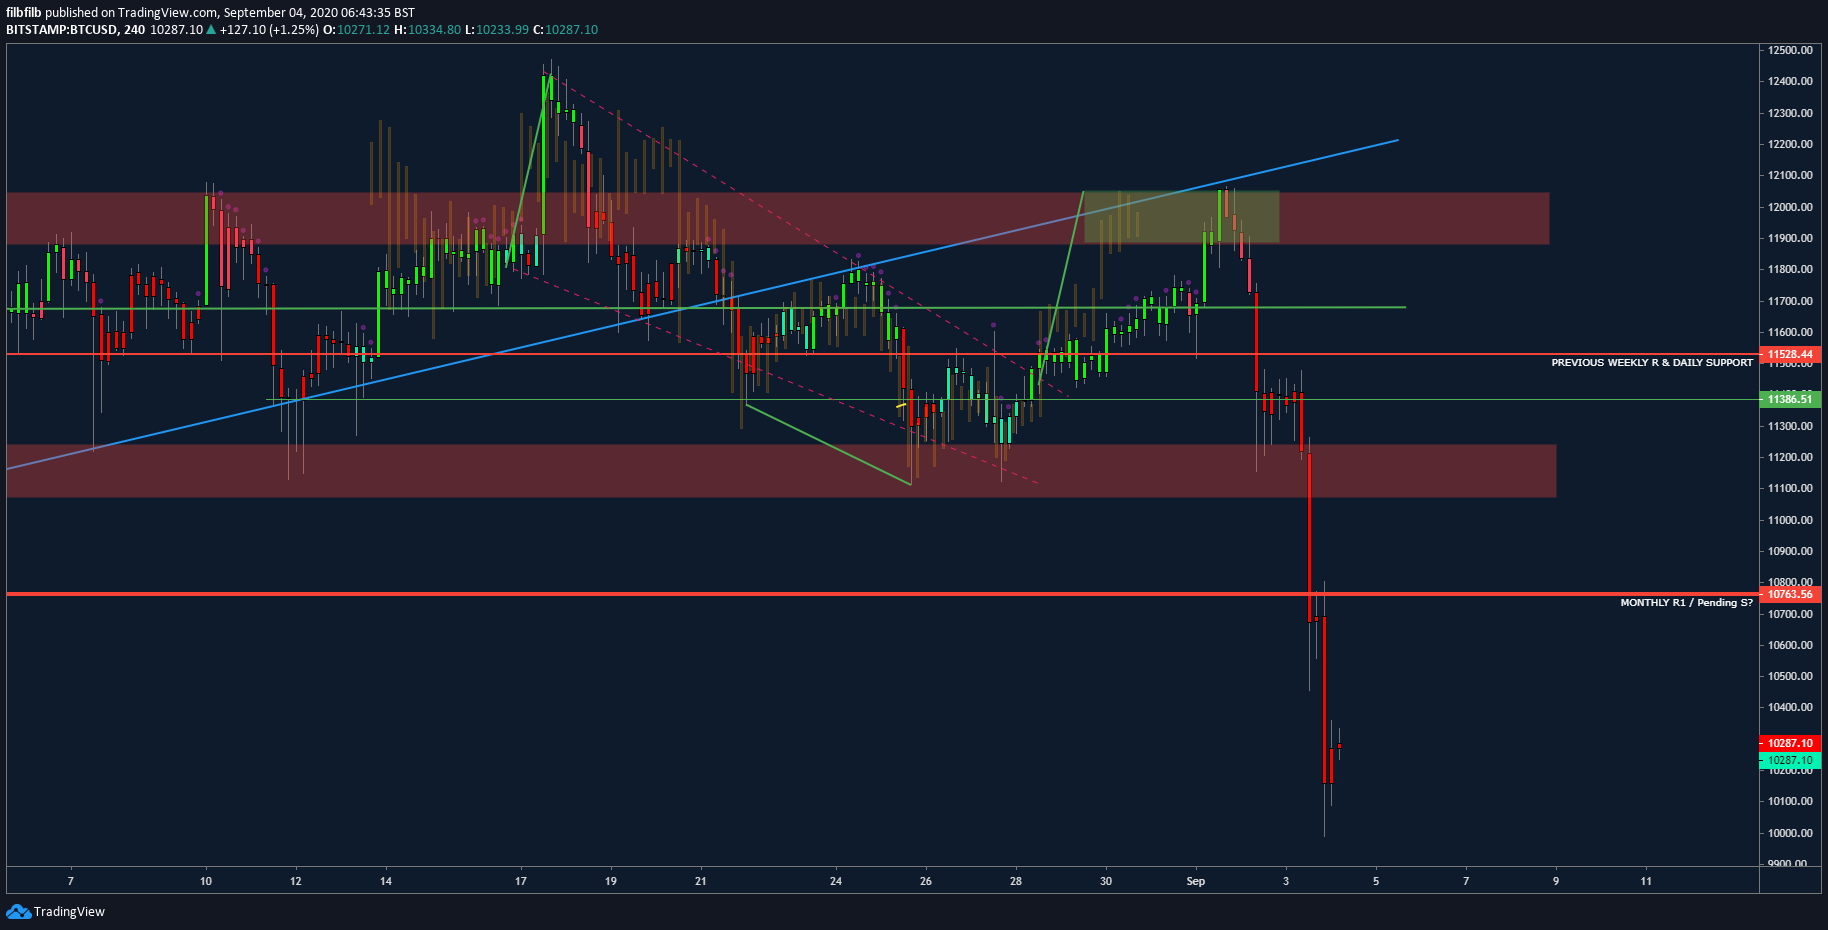Click the red 10763.56 price label

(x=1790, y=594)
